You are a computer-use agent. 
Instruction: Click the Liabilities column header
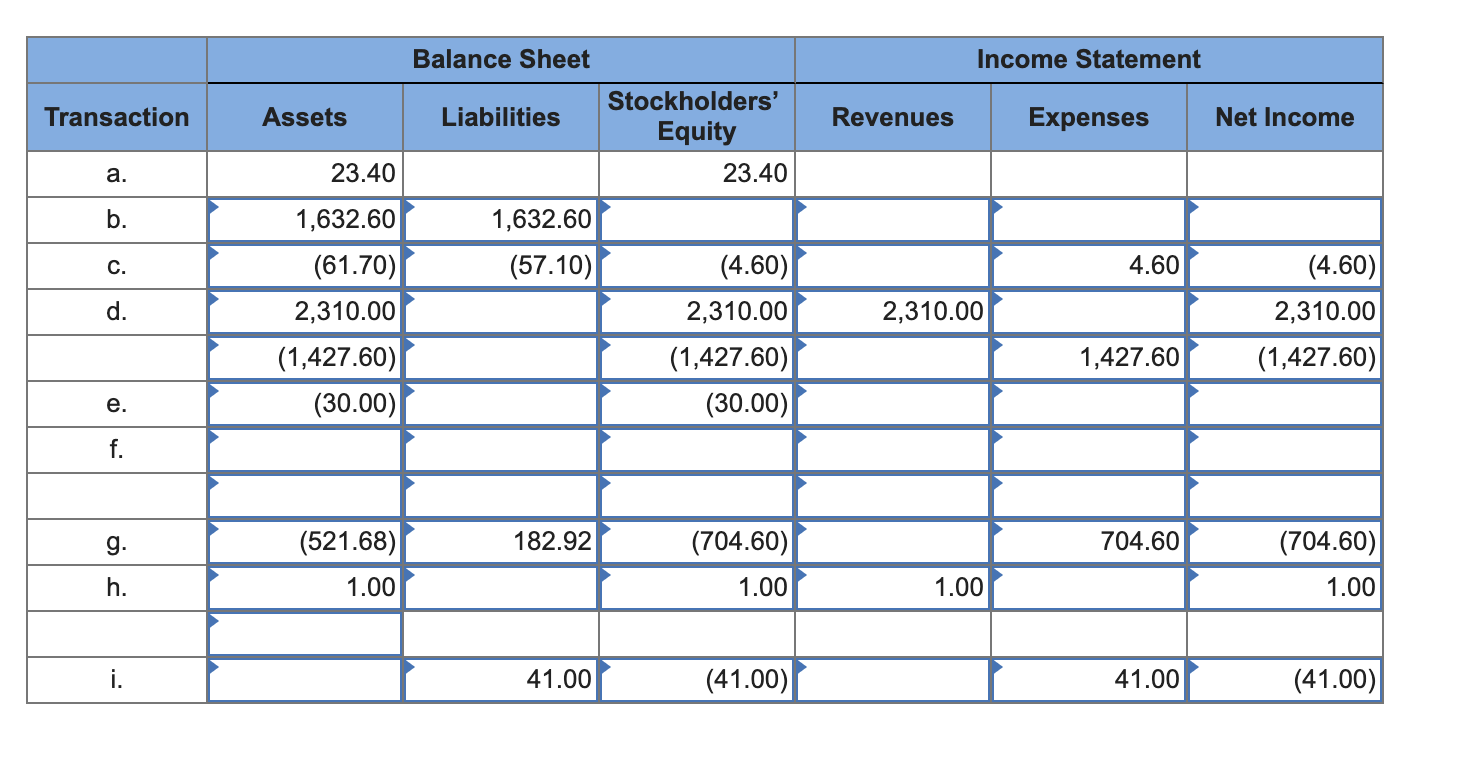[500, 117]
